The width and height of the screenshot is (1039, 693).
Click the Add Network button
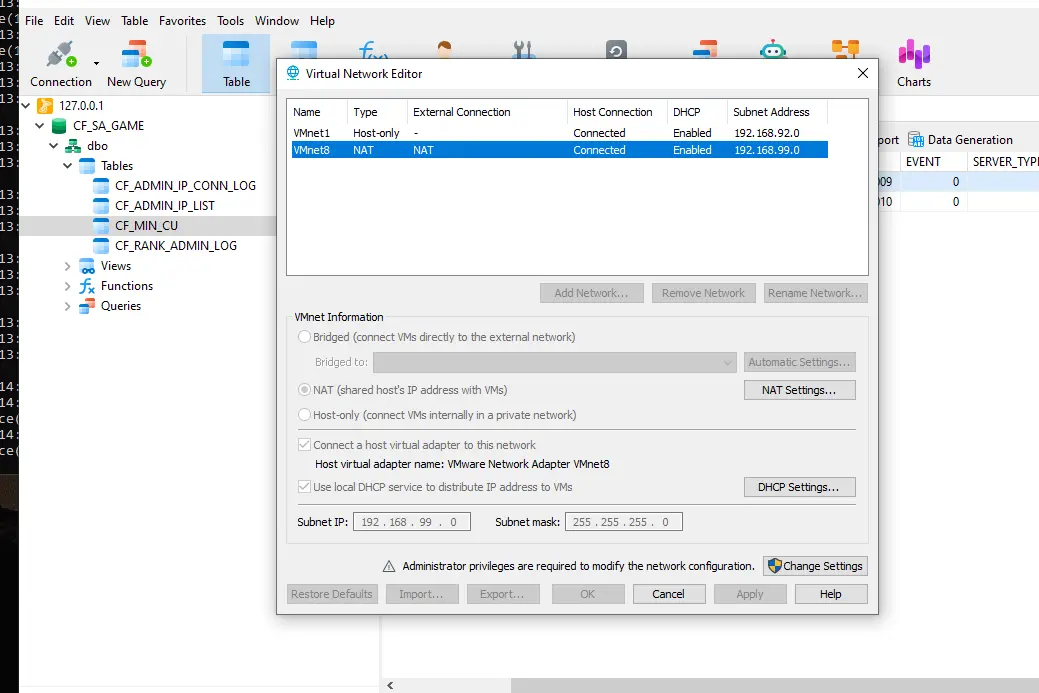click(591, 293)
